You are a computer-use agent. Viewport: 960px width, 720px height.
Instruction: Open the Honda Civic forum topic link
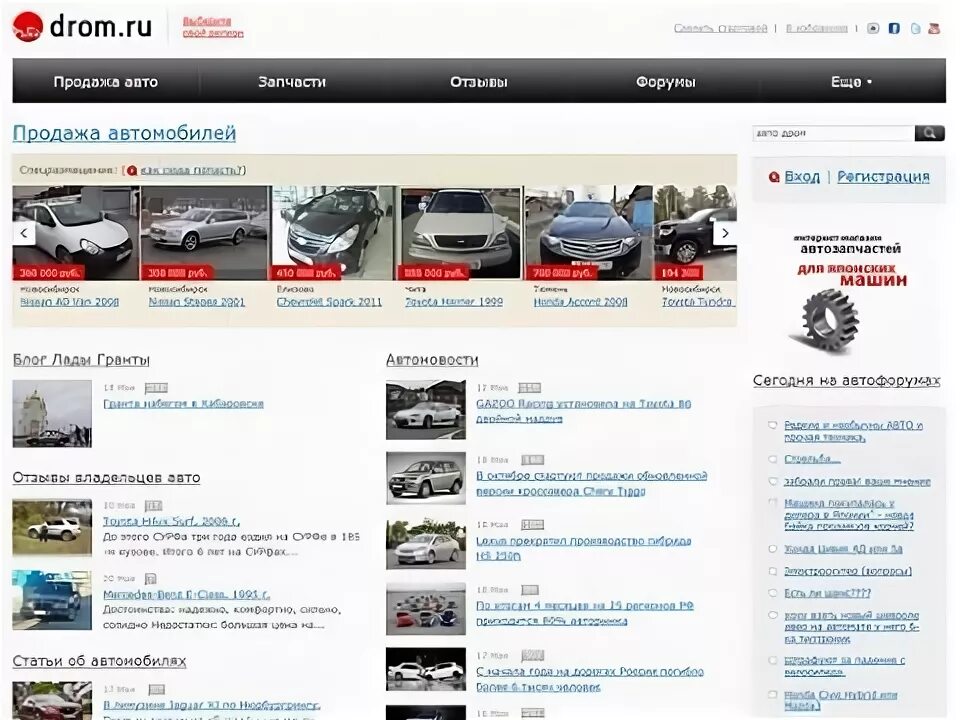841,700
